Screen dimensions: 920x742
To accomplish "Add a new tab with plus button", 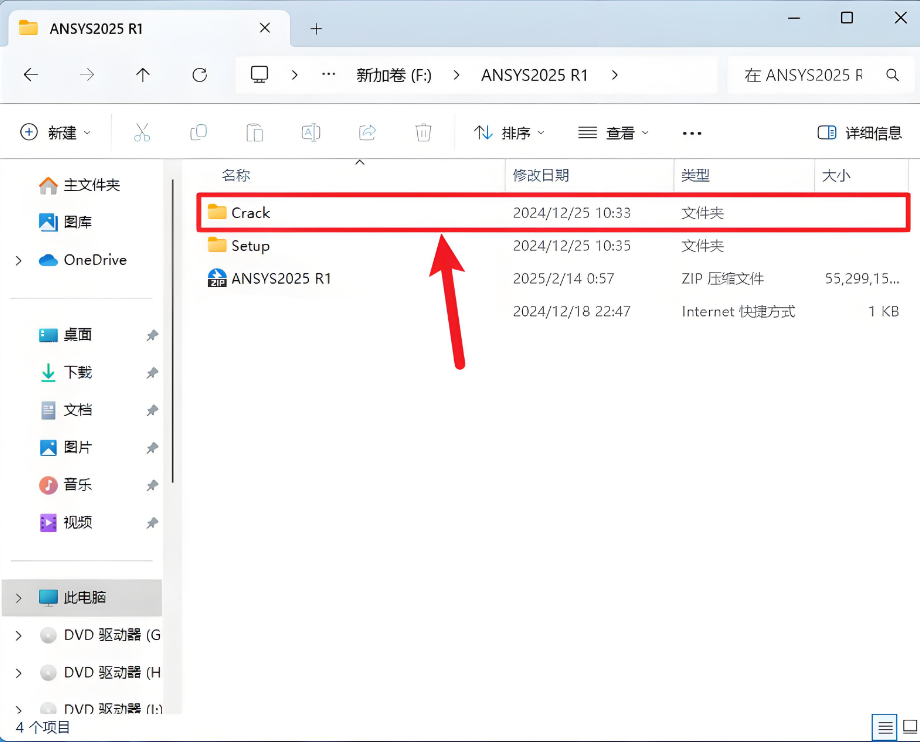I will tap(316, 29).
